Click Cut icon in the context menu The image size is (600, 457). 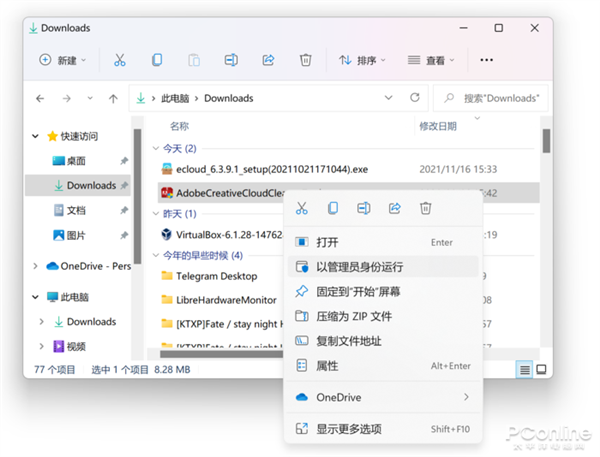302,208
